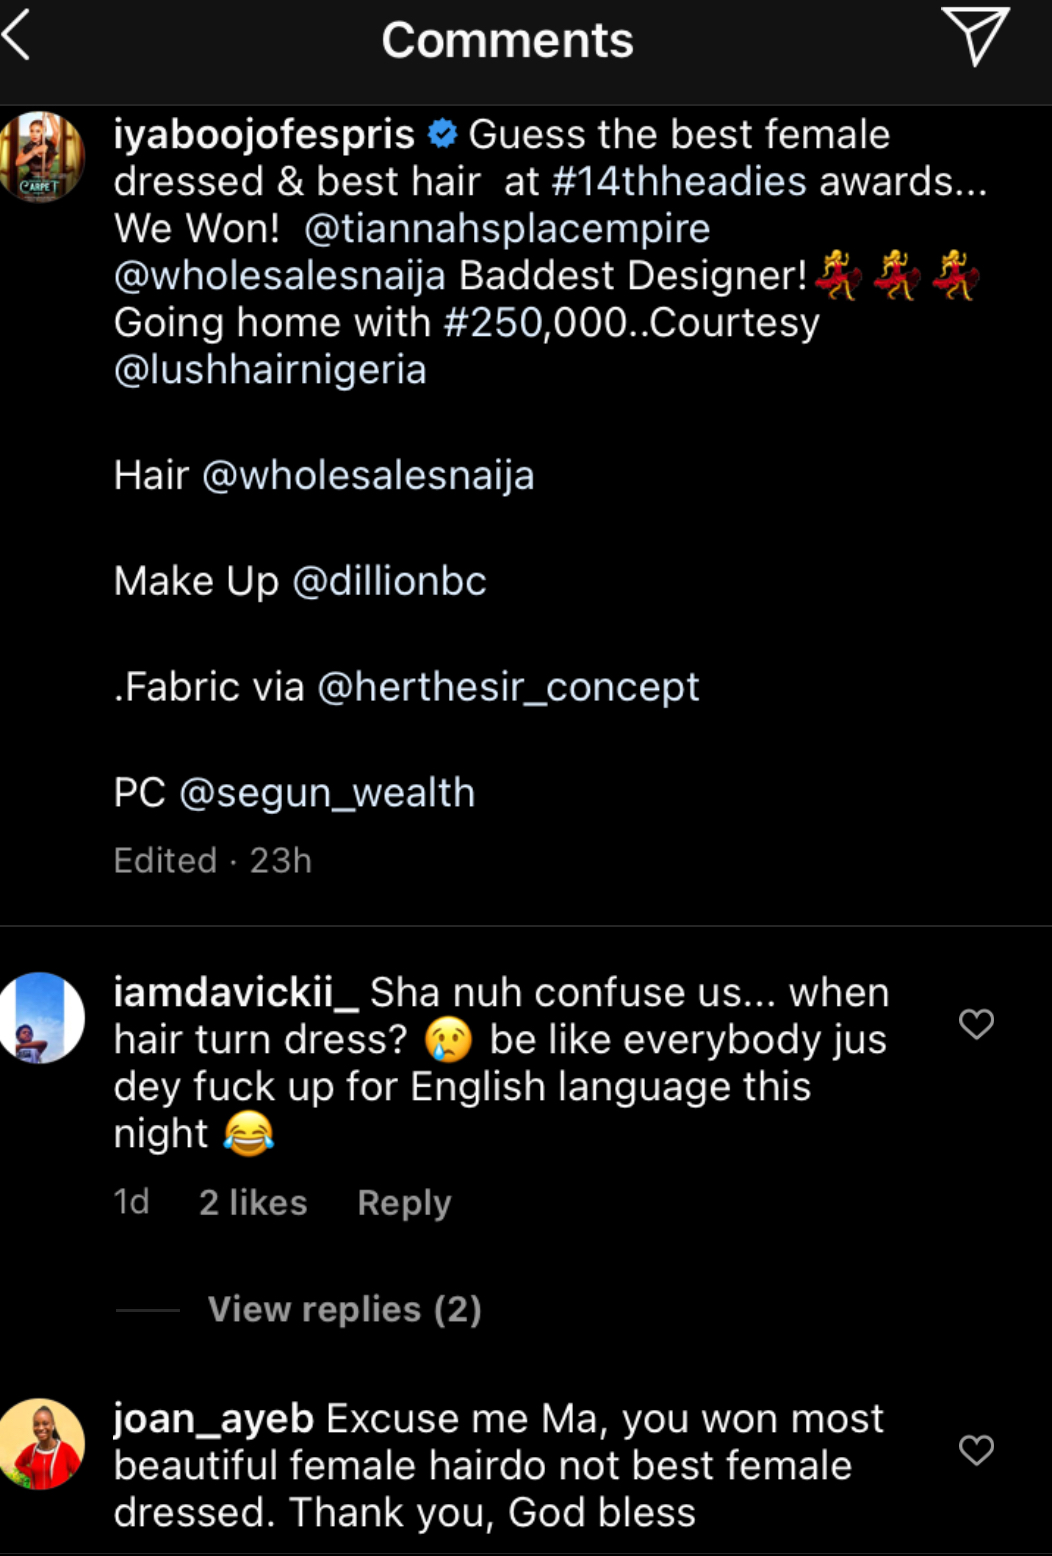Expand View replies (2)
The height and width of the screenshot is (1556, 1052).
[344, 1309]
